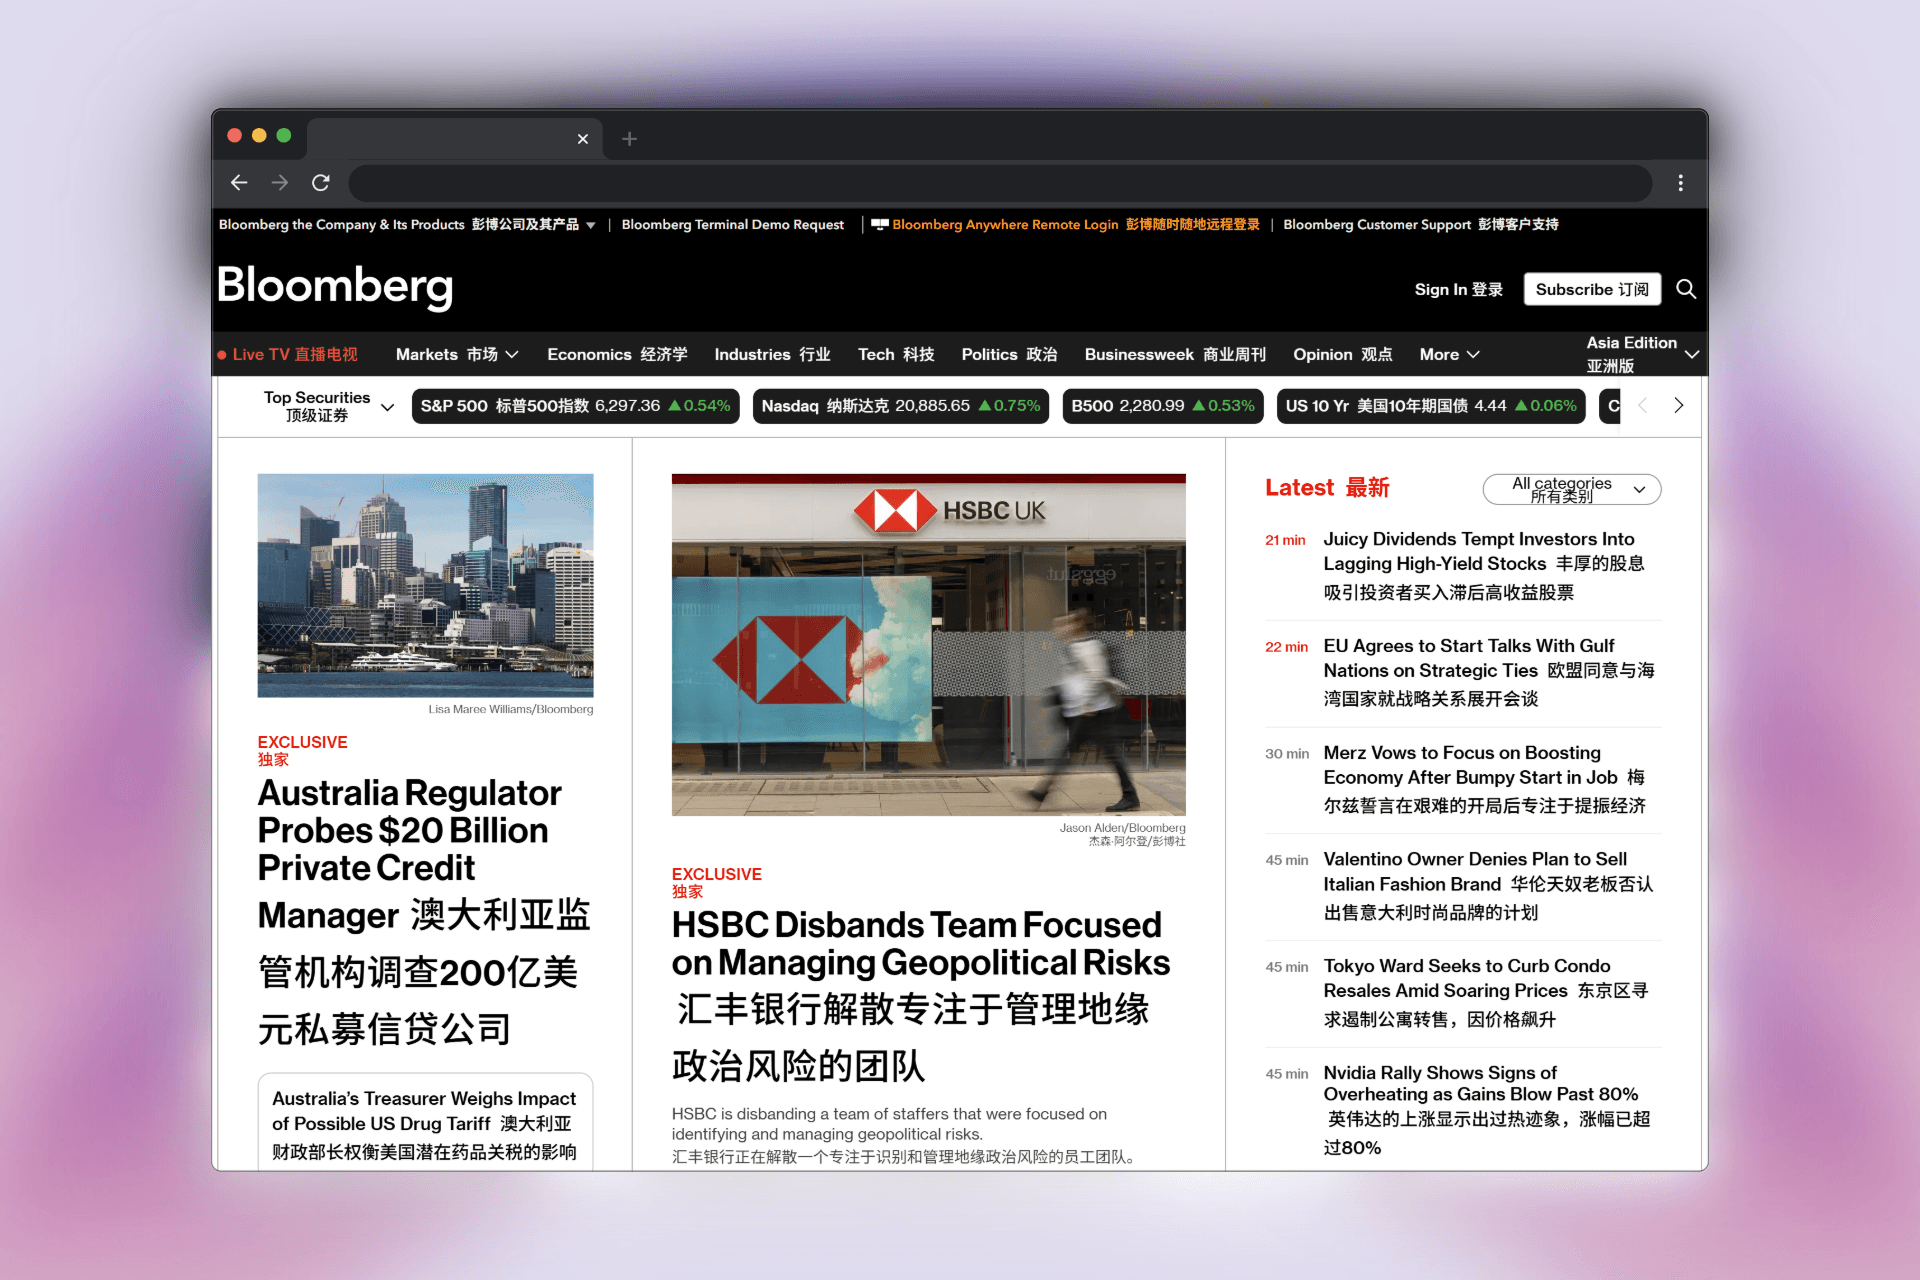Open HSBC Disbands Team headline
The width and height of the screenshot is (1920, 1280).
point(920,996)
